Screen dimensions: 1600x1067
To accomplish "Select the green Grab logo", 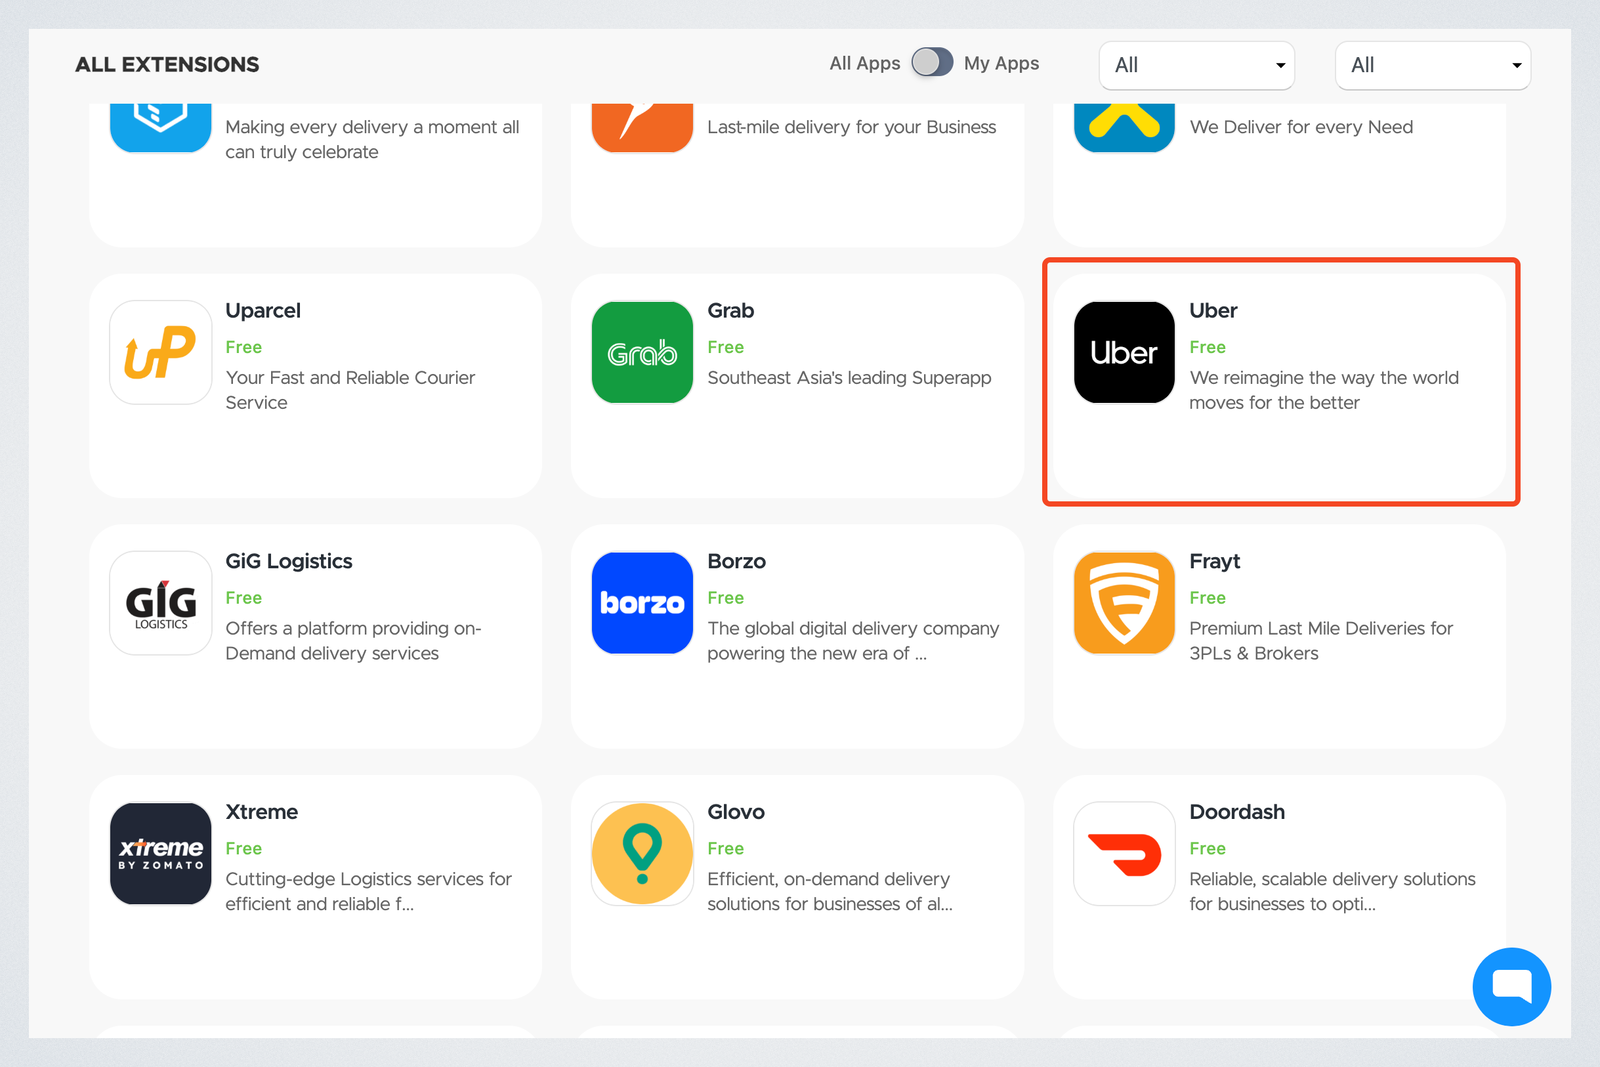I will (x=642, y=352).
